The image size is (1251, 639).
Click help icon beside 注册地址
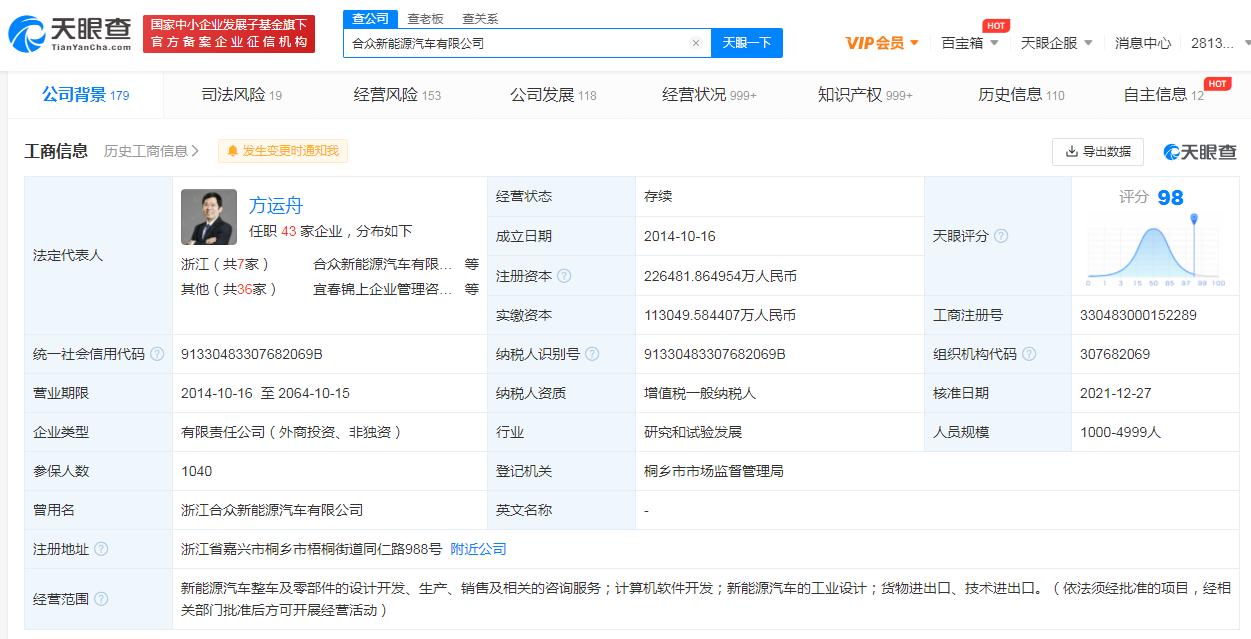101,549
